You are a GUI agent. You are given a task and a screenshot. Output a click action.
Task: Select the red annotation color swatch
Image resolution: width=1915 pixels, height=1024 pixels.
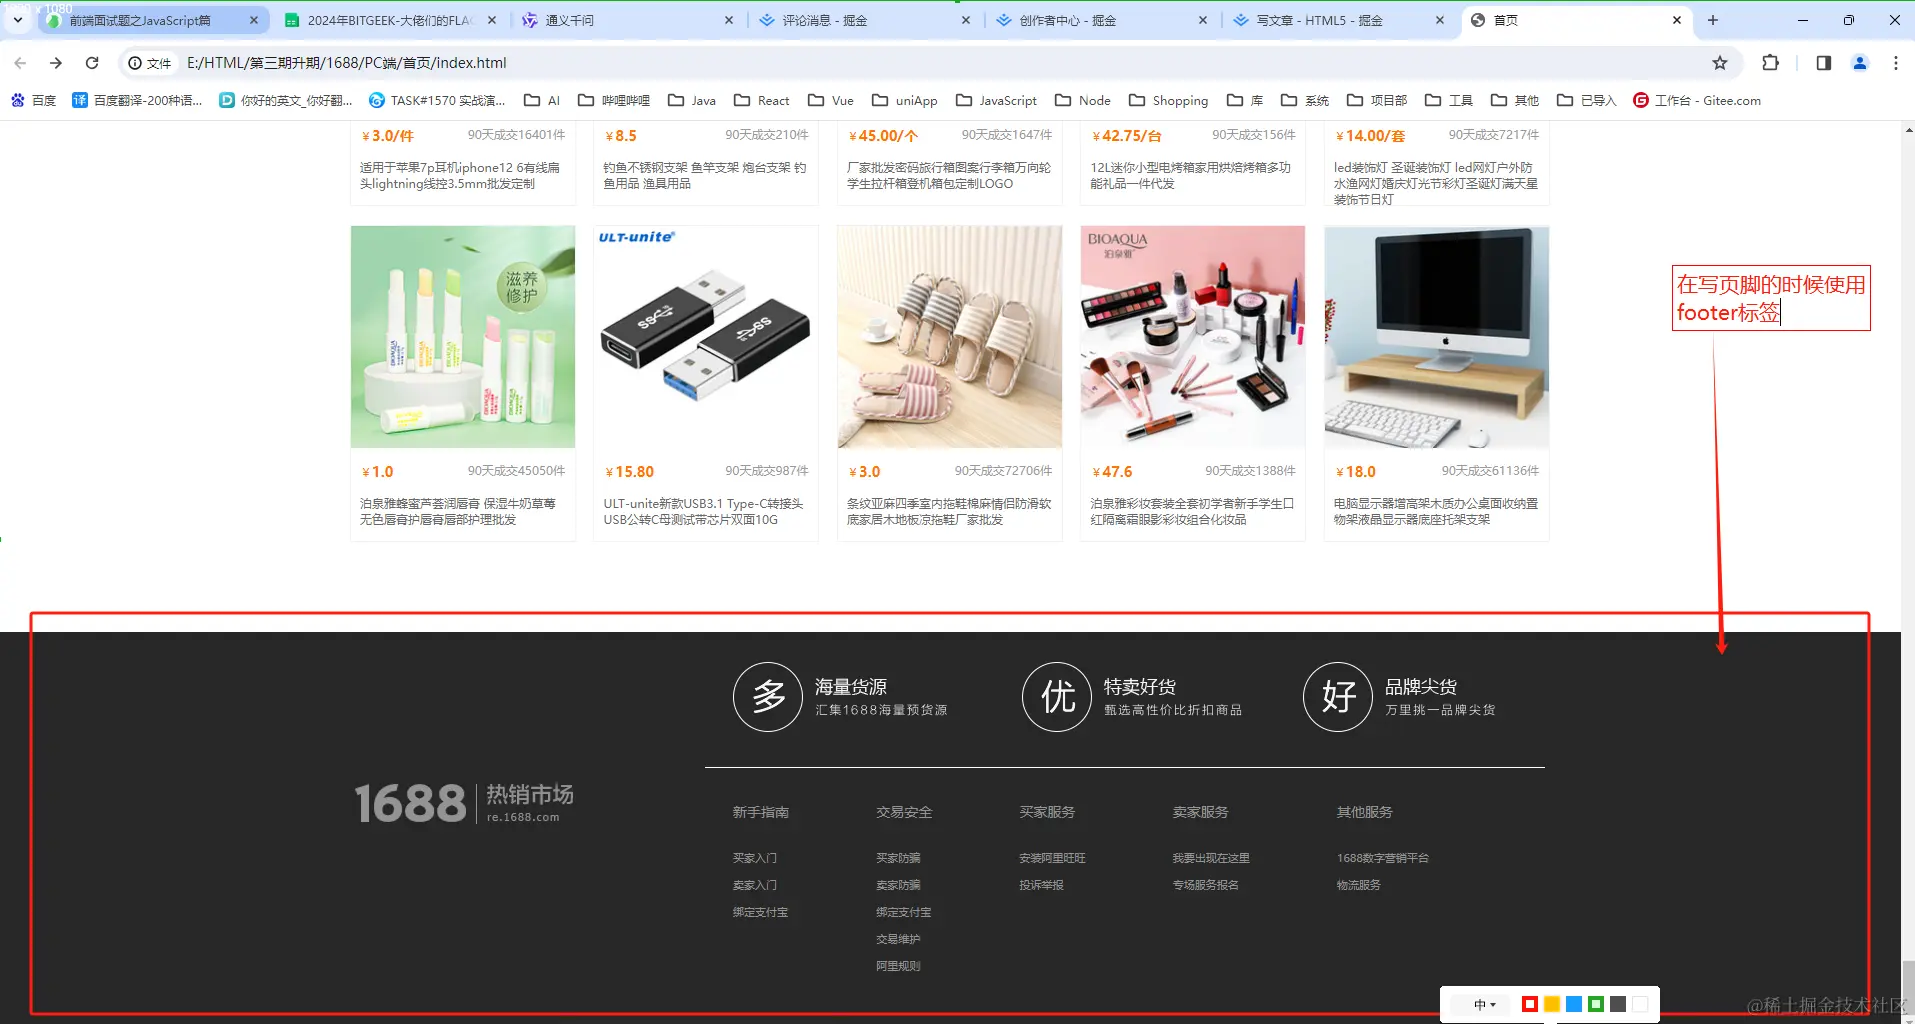click(x=1530, y=1004)
